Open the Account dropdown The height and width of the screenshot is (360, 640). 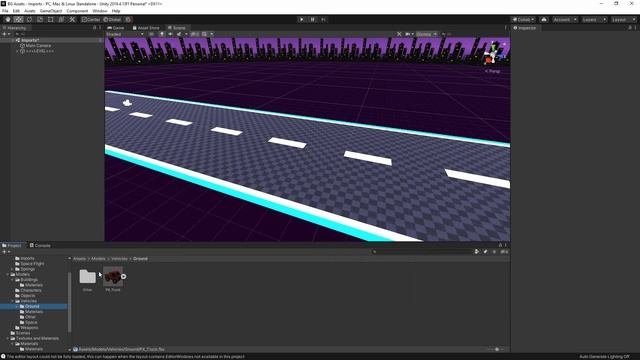pos(565,20)
